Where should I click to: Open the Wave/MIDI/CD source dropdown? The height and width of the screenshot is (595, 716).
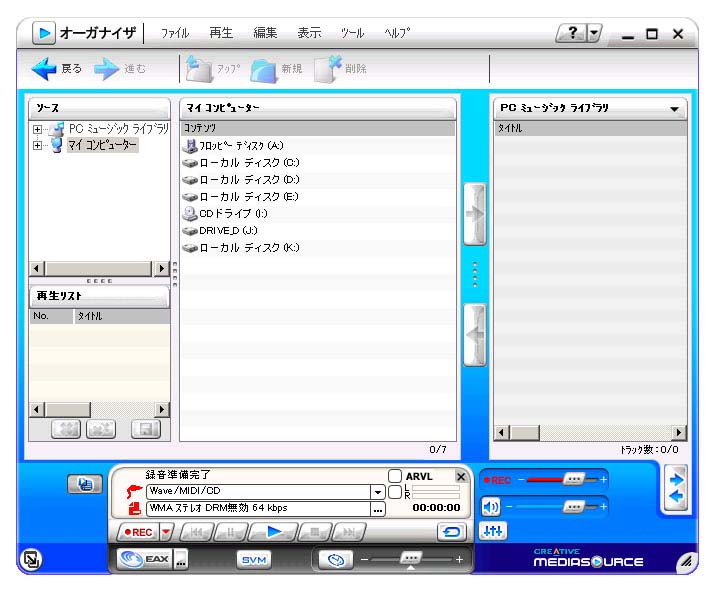tap(377, 492)
